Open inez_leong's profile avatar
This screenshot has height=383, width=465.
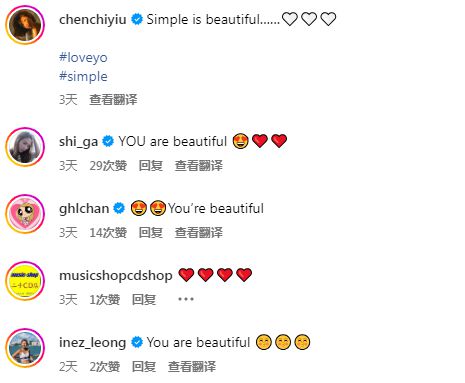(25, 348)
